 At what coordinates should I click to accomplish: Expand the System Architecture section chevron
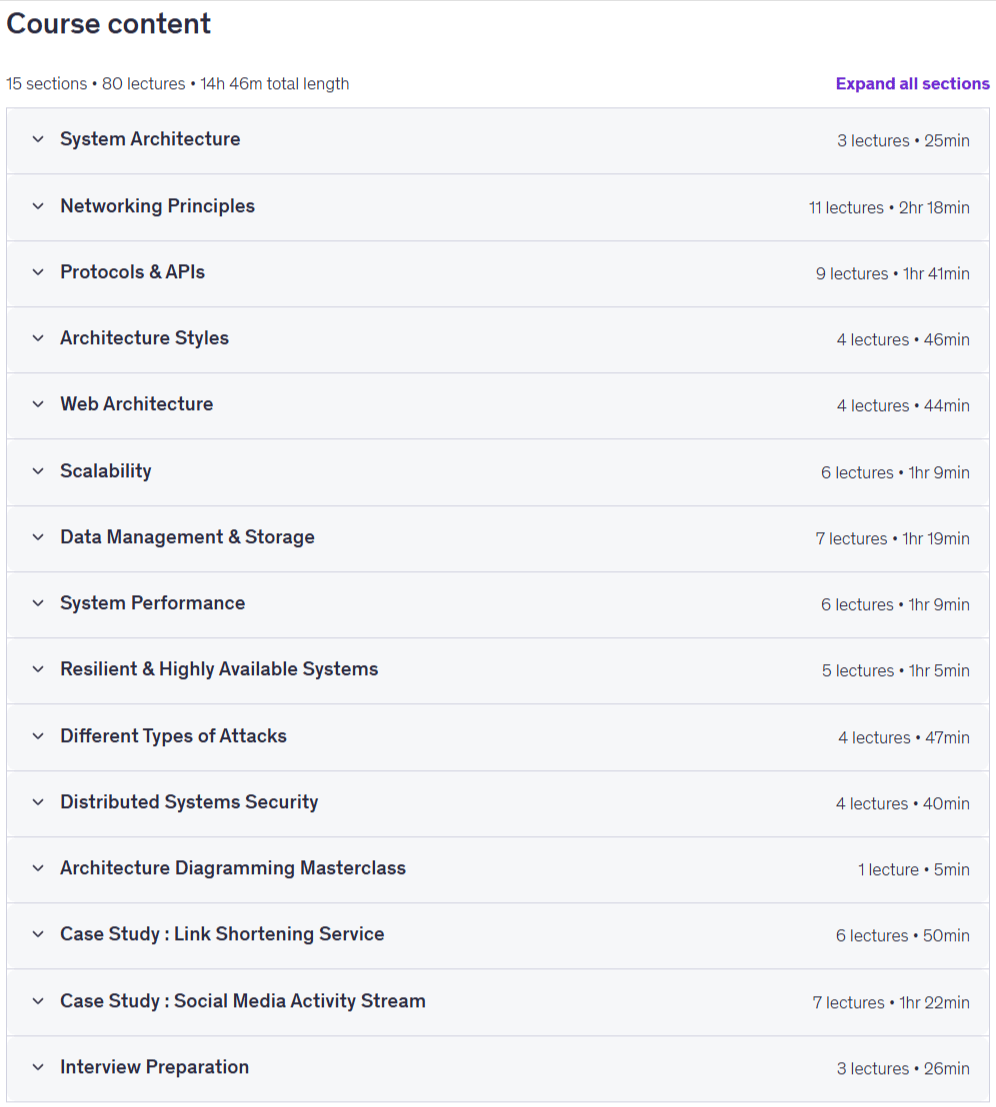pyautogui.click(x=38, y=140)
